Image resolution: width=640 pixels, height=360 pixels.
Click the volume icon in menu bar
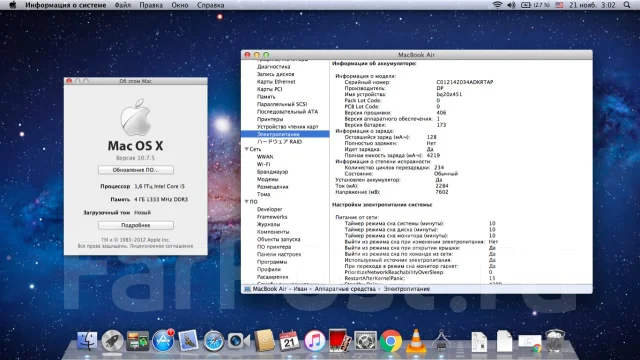tap(511, 5)
